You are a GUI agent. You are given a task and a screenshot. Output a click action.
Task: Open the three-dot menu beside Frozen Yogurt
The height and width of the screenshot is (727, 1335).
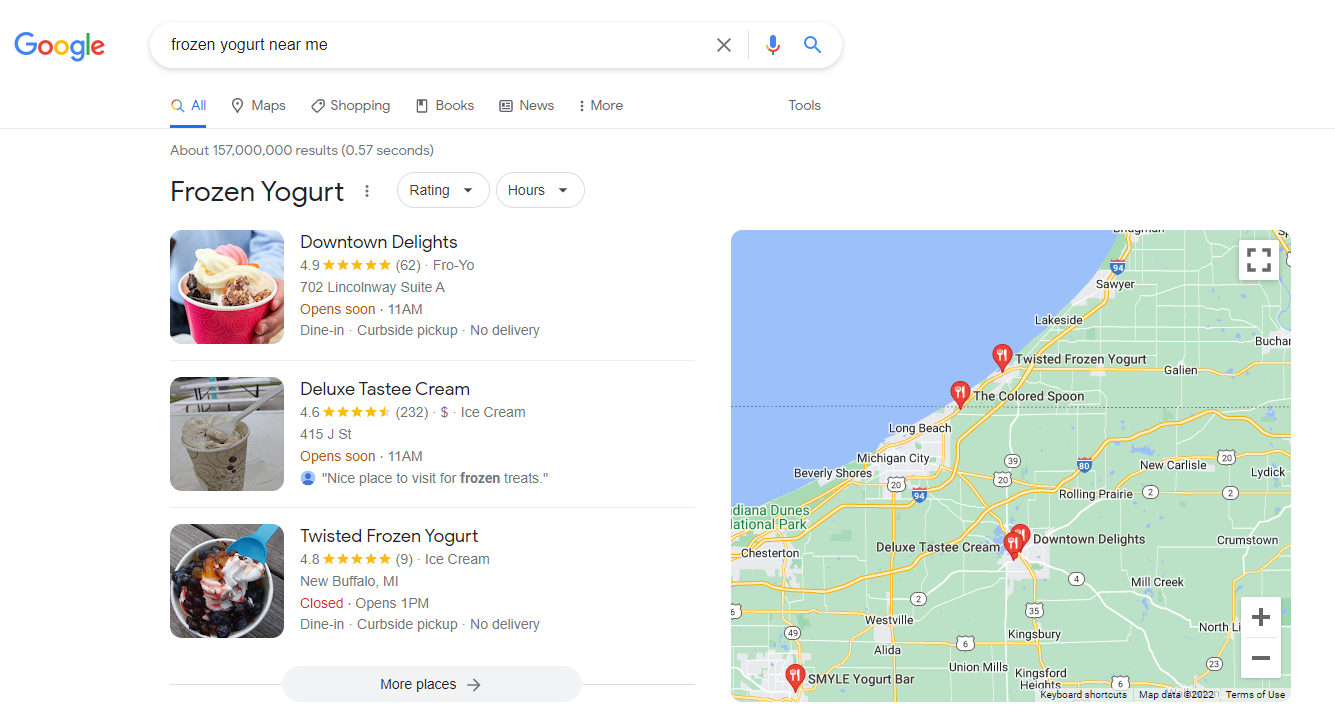[367, 191]
